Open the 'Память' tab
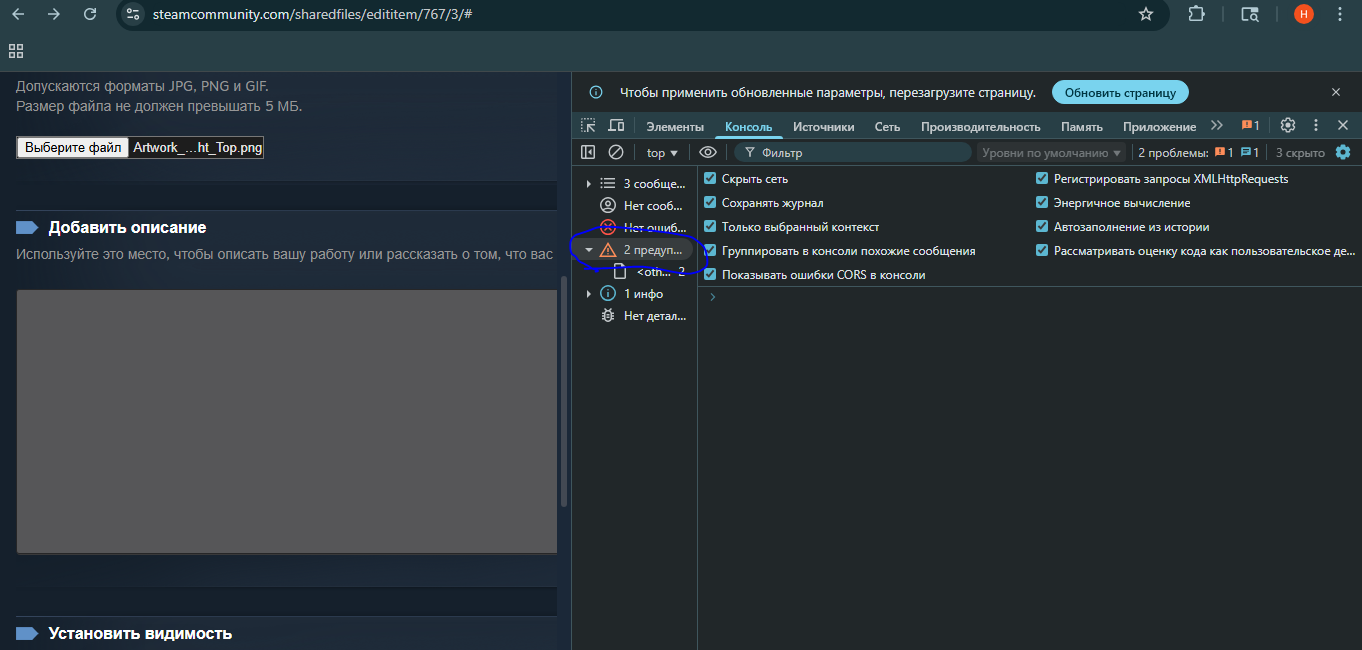The height and width of the screenshot is (650, 1362). pos(1082,127)
